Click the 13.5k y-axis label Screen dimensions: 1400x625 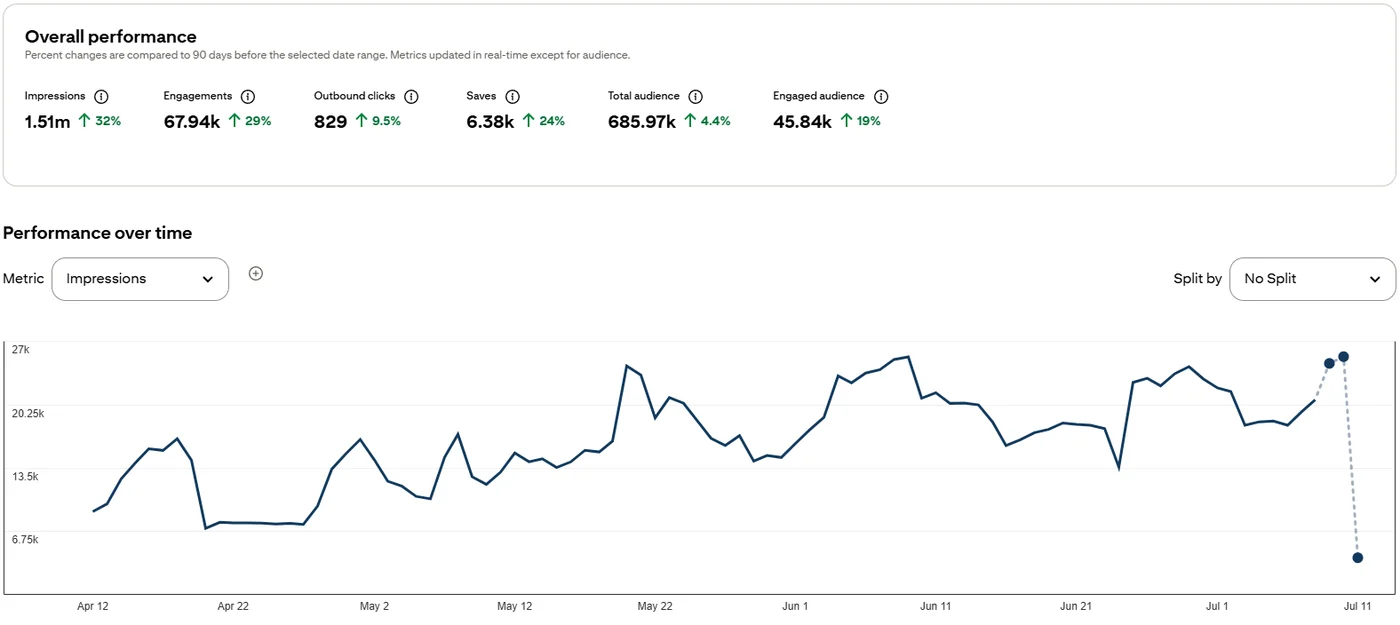point(25,476)
